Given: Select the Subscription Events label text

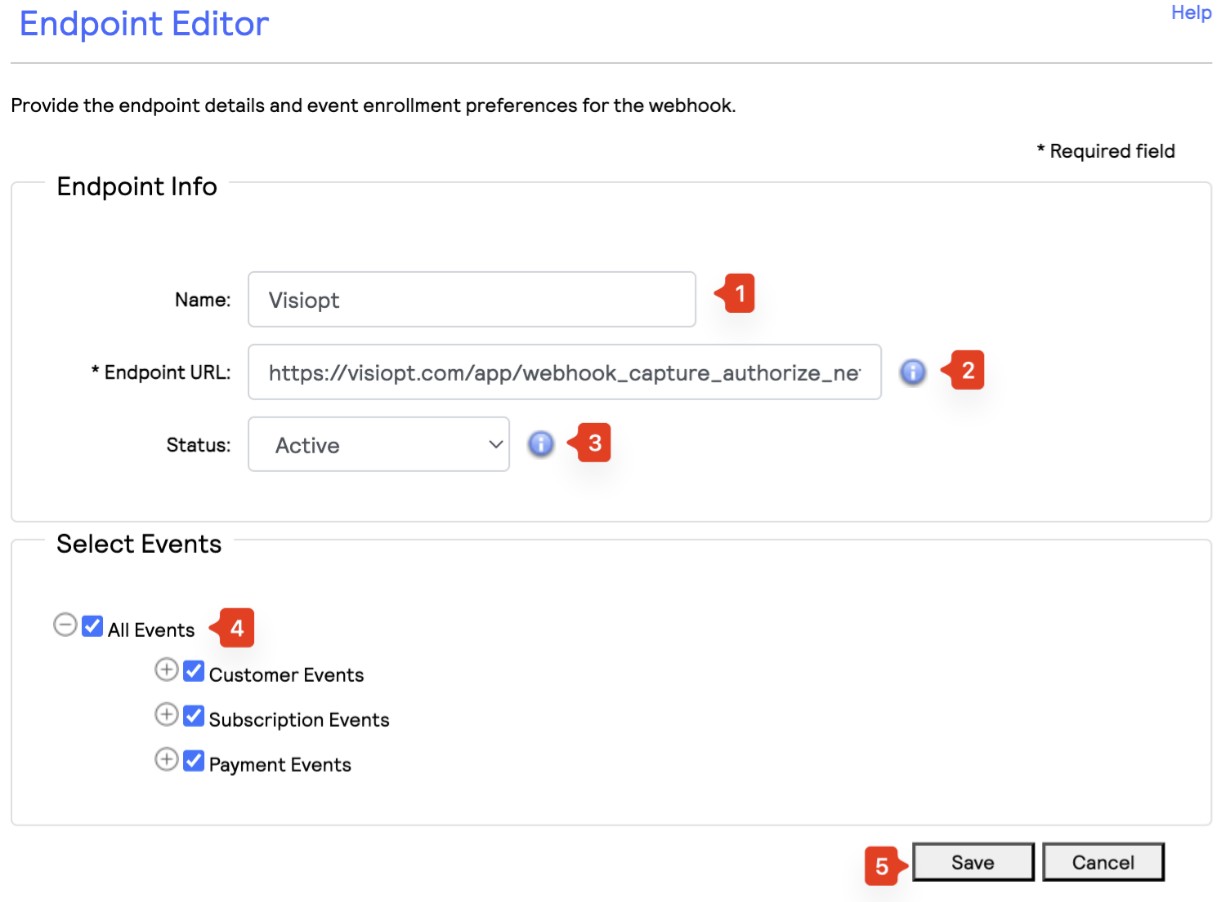Looking at the screenshot, I should coord(299,720).
